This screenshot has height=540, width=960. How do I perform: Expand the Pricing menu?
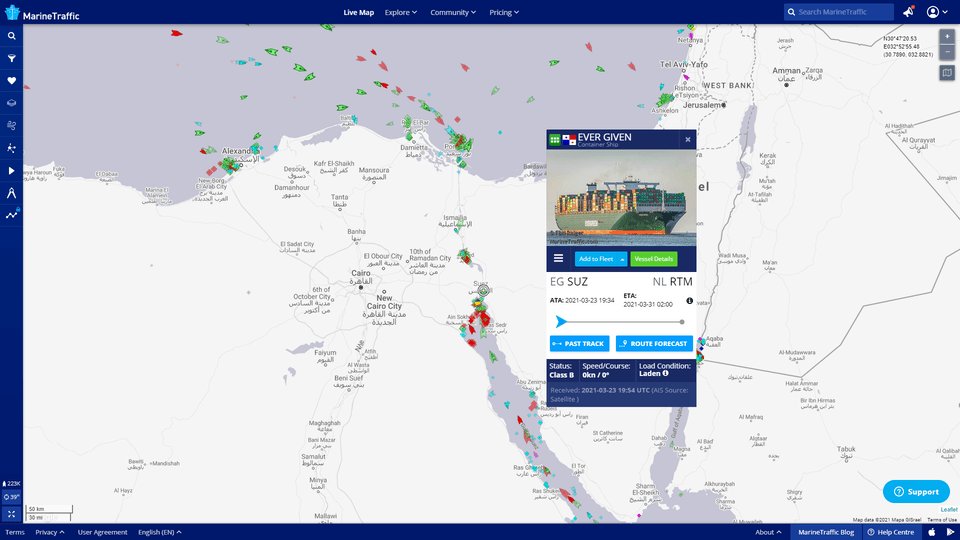click(504, 12)
